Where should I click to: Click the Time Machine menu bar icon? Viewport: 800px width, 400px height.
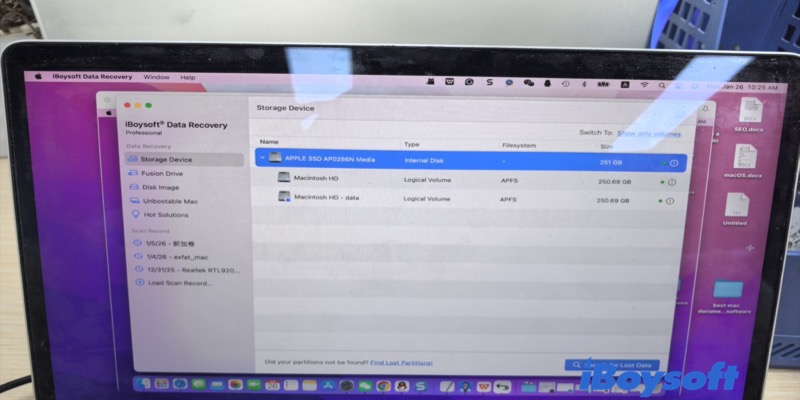pos(566,83)
